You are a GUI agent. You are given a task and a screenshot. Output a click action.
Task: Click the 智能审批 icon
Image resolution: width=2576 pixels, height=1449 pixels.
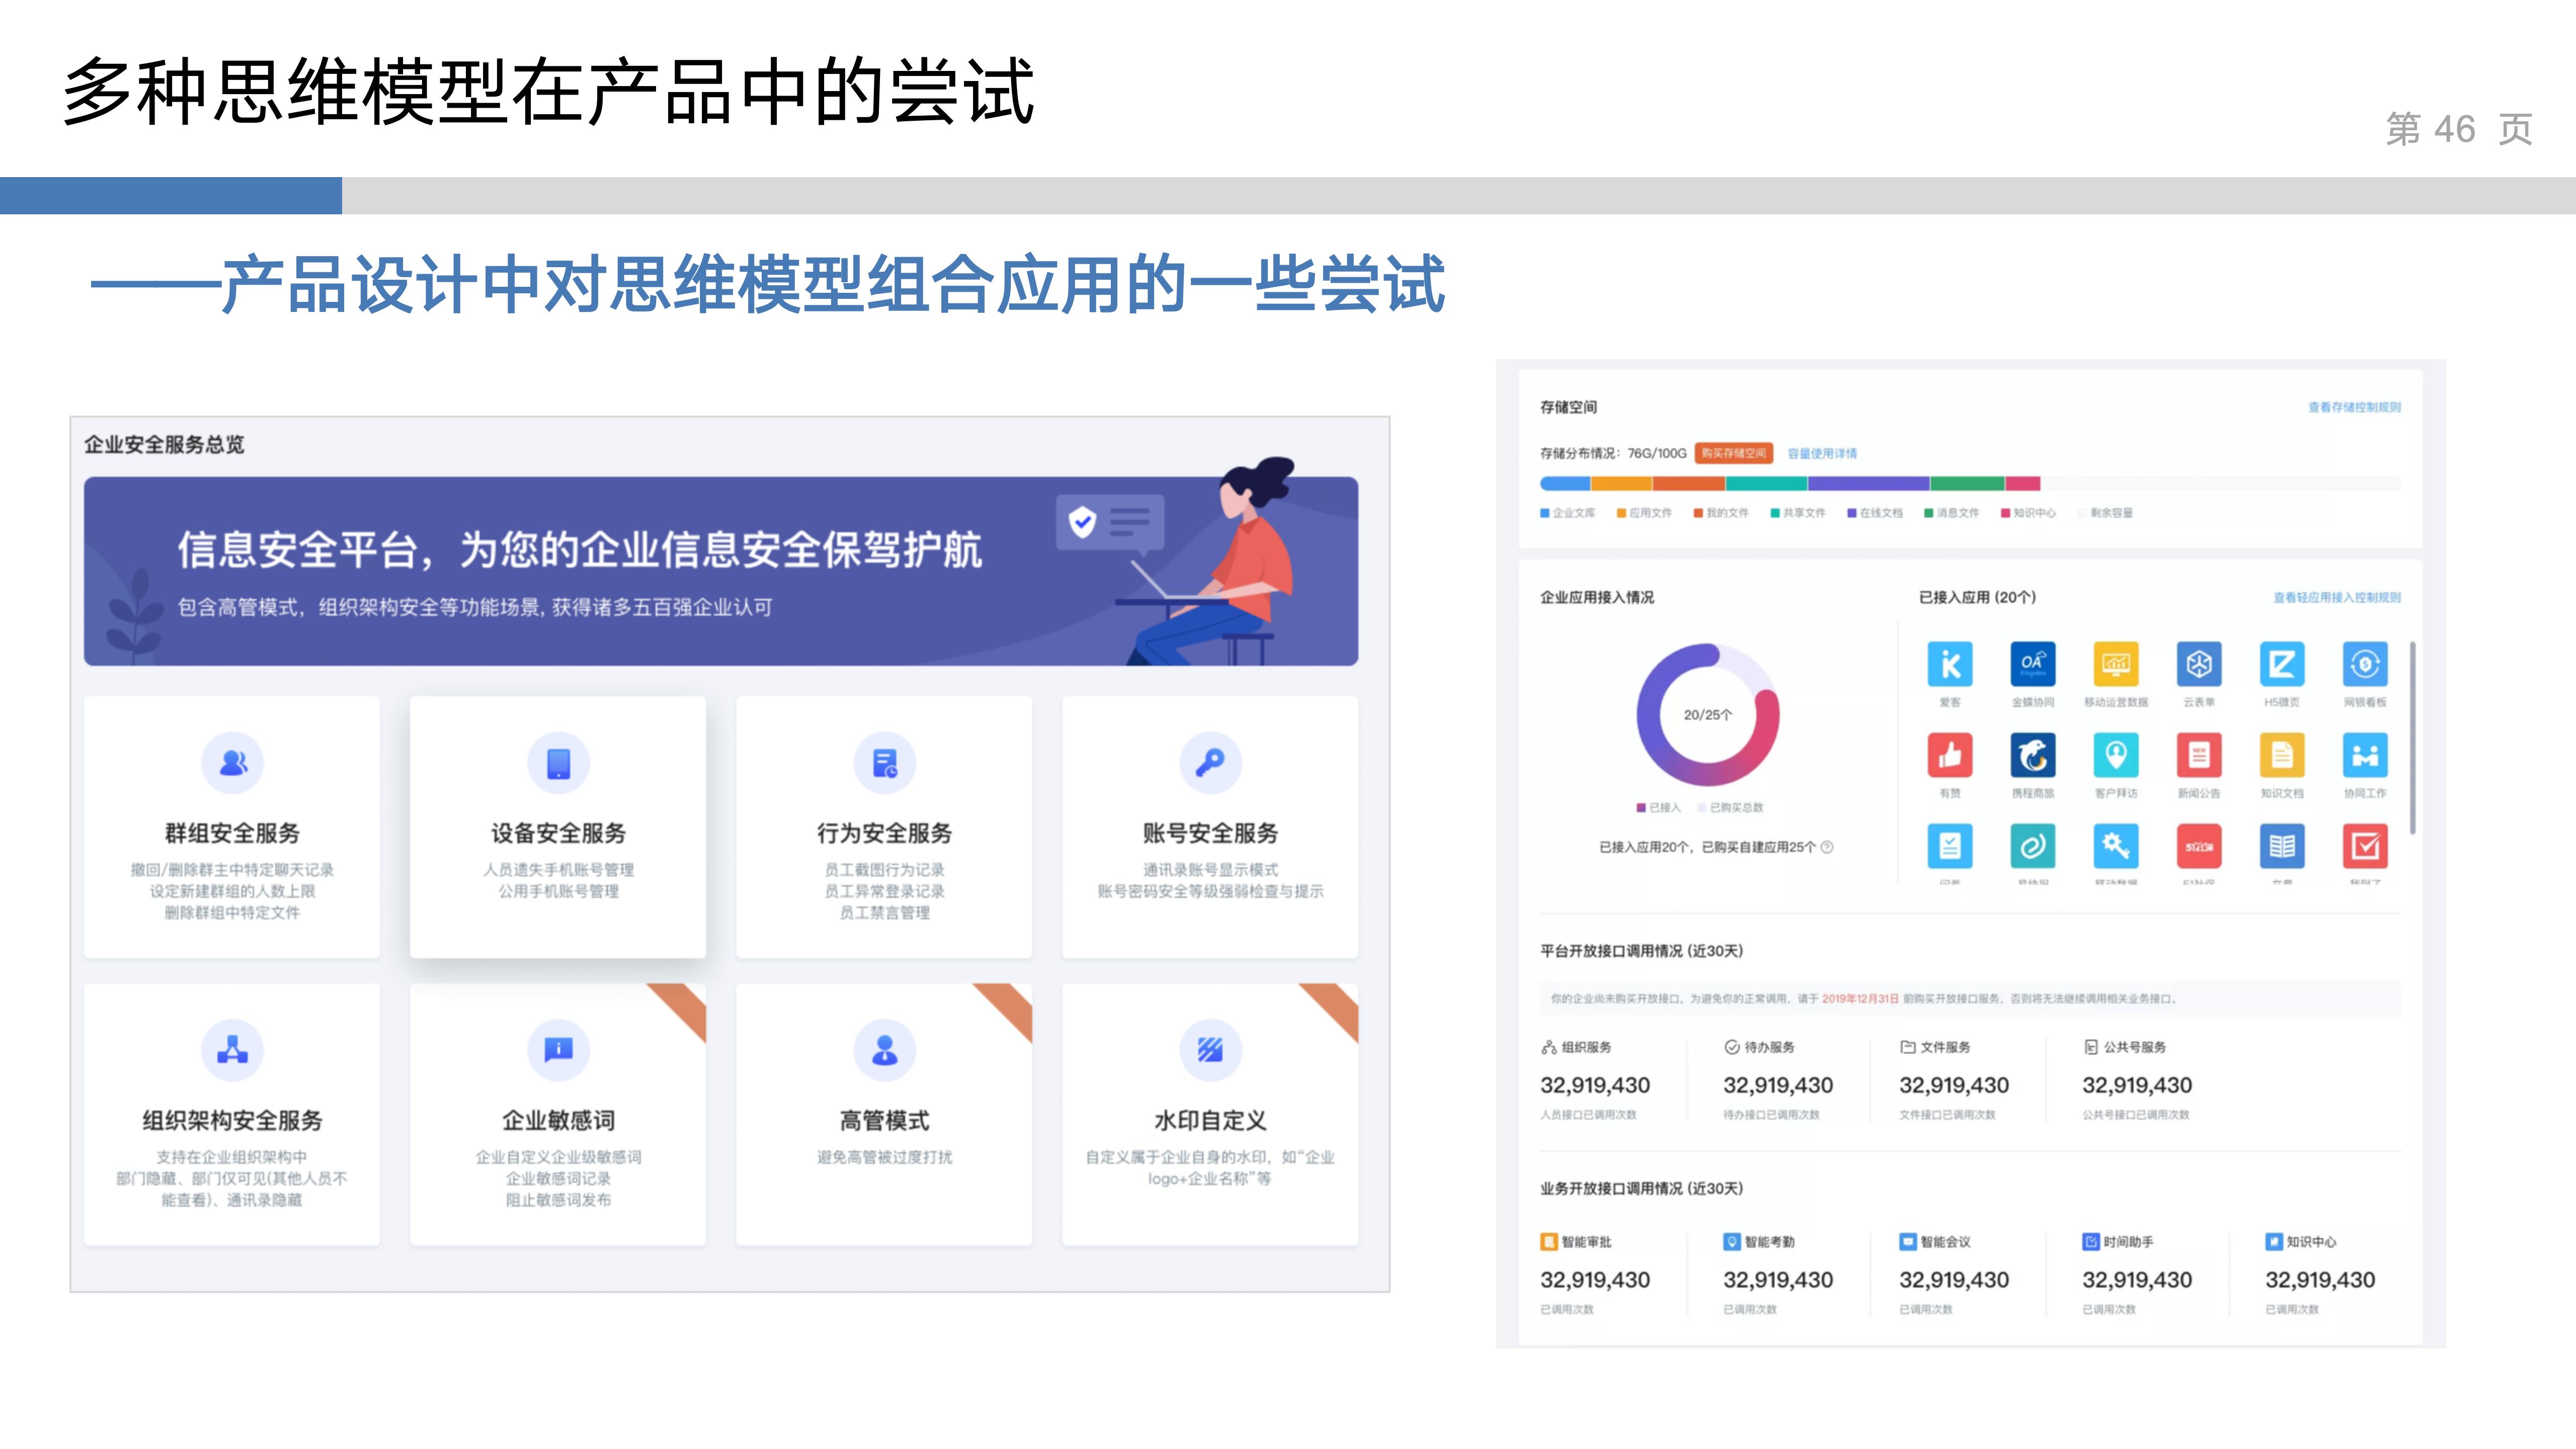tap(1549, 1242)
